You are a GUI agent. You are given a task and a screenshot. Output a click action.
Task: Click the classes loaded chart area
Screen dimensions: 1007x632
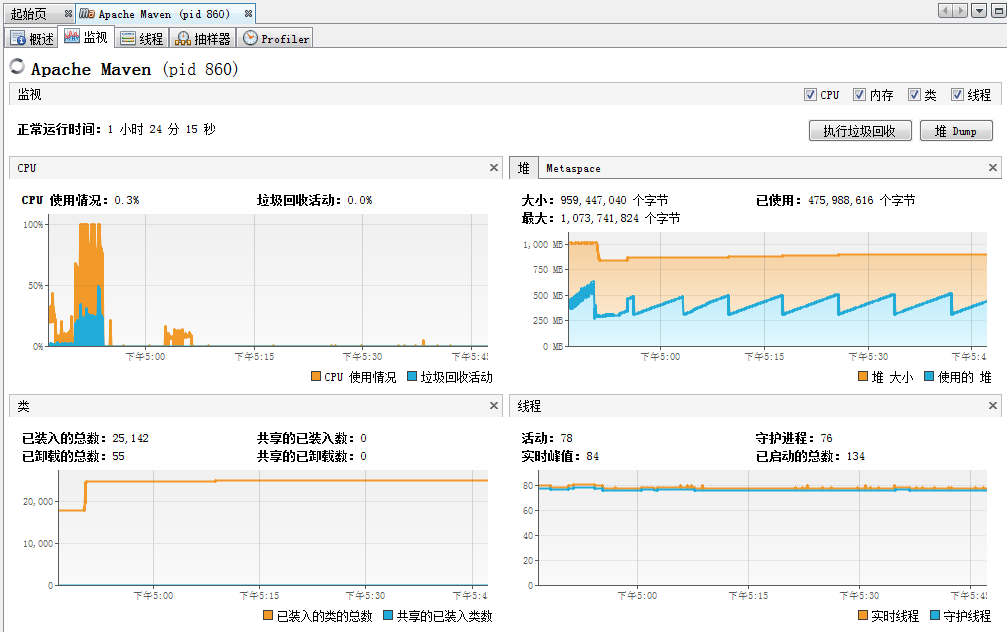pos(273,528)
